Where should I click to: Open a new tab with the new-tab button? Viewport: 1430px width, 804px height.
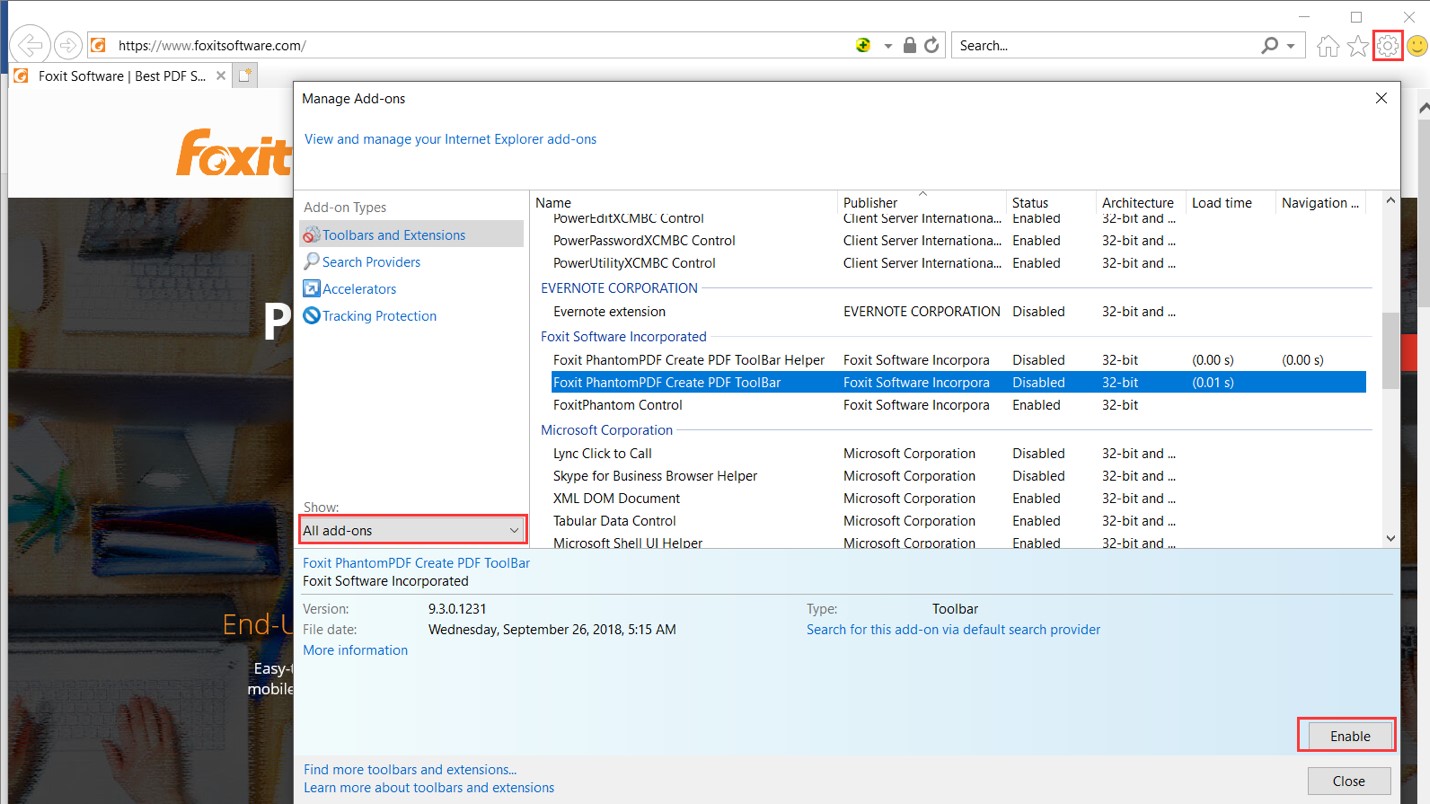click(x=245, y=75)
